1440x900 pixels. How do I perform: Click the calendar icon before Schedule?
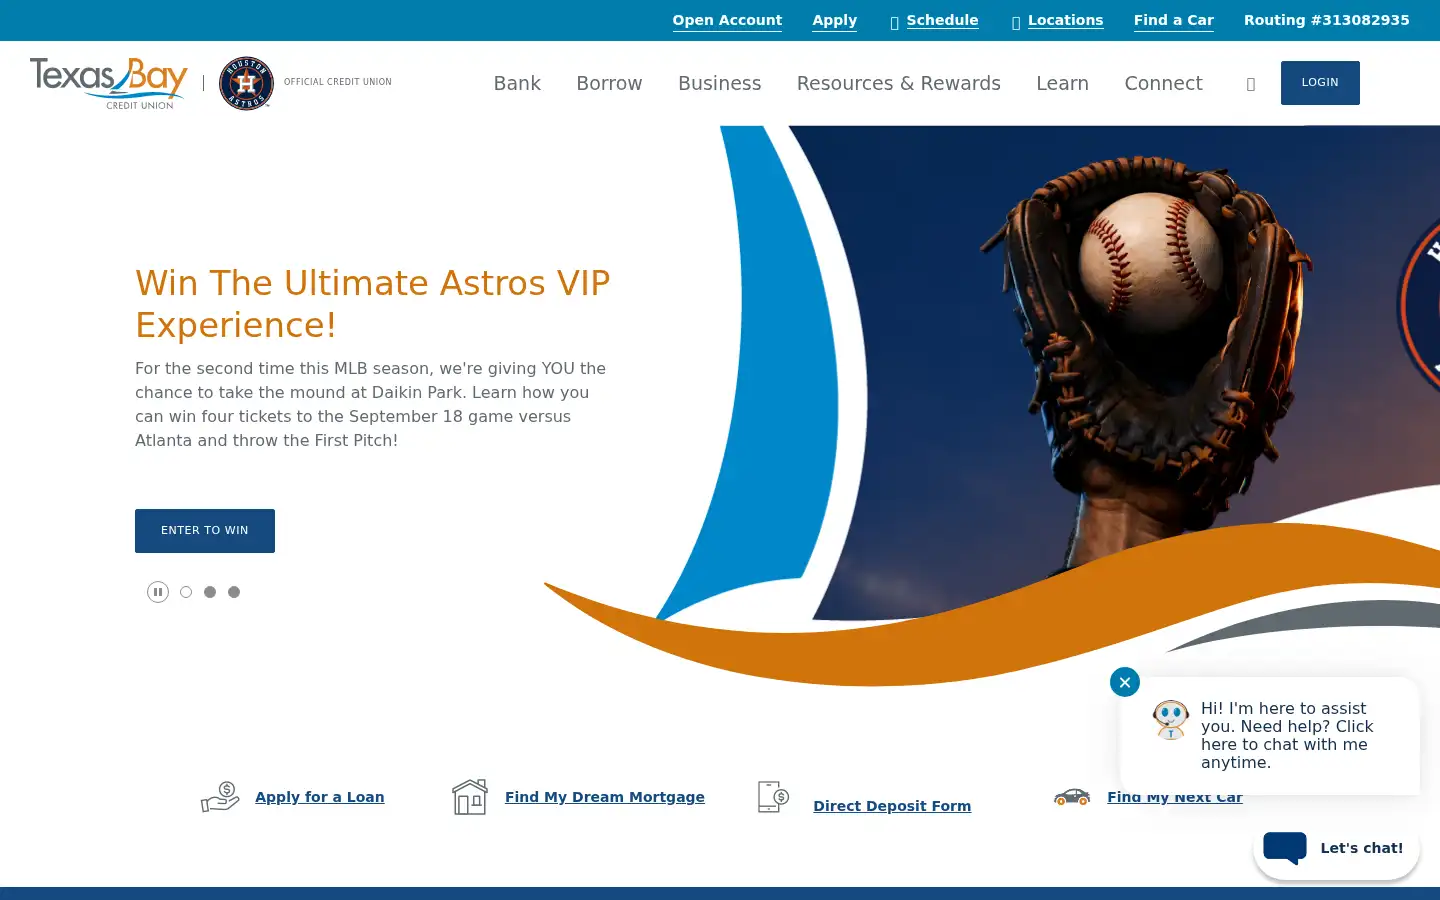[894, 22]
